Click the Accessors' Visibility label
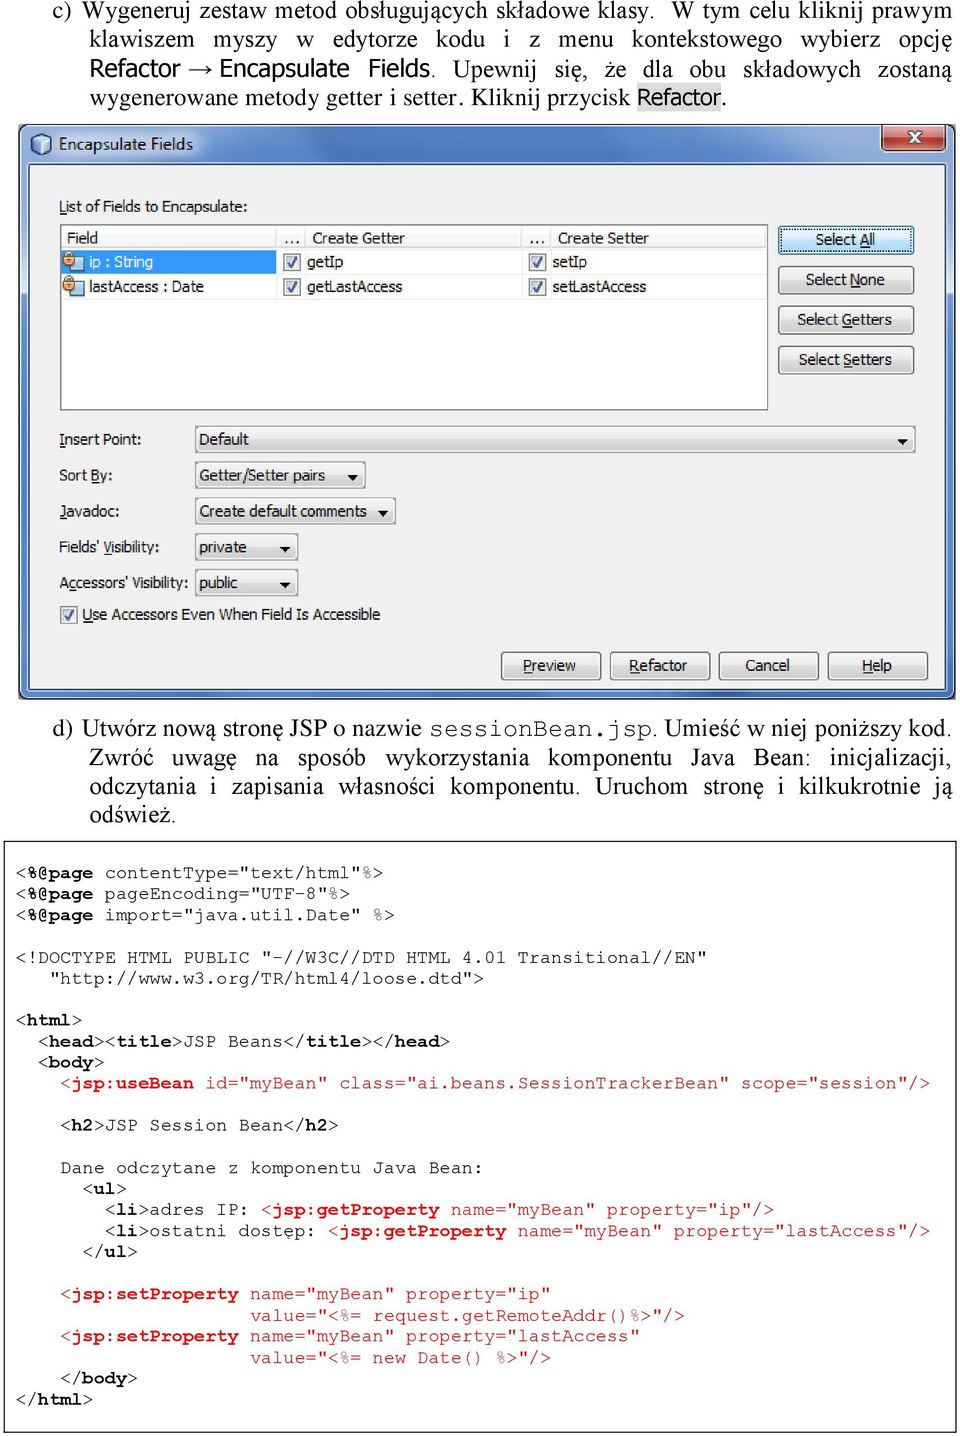Screen dimensions: 960x1436 pyautogui.click(x=123, y=583)
